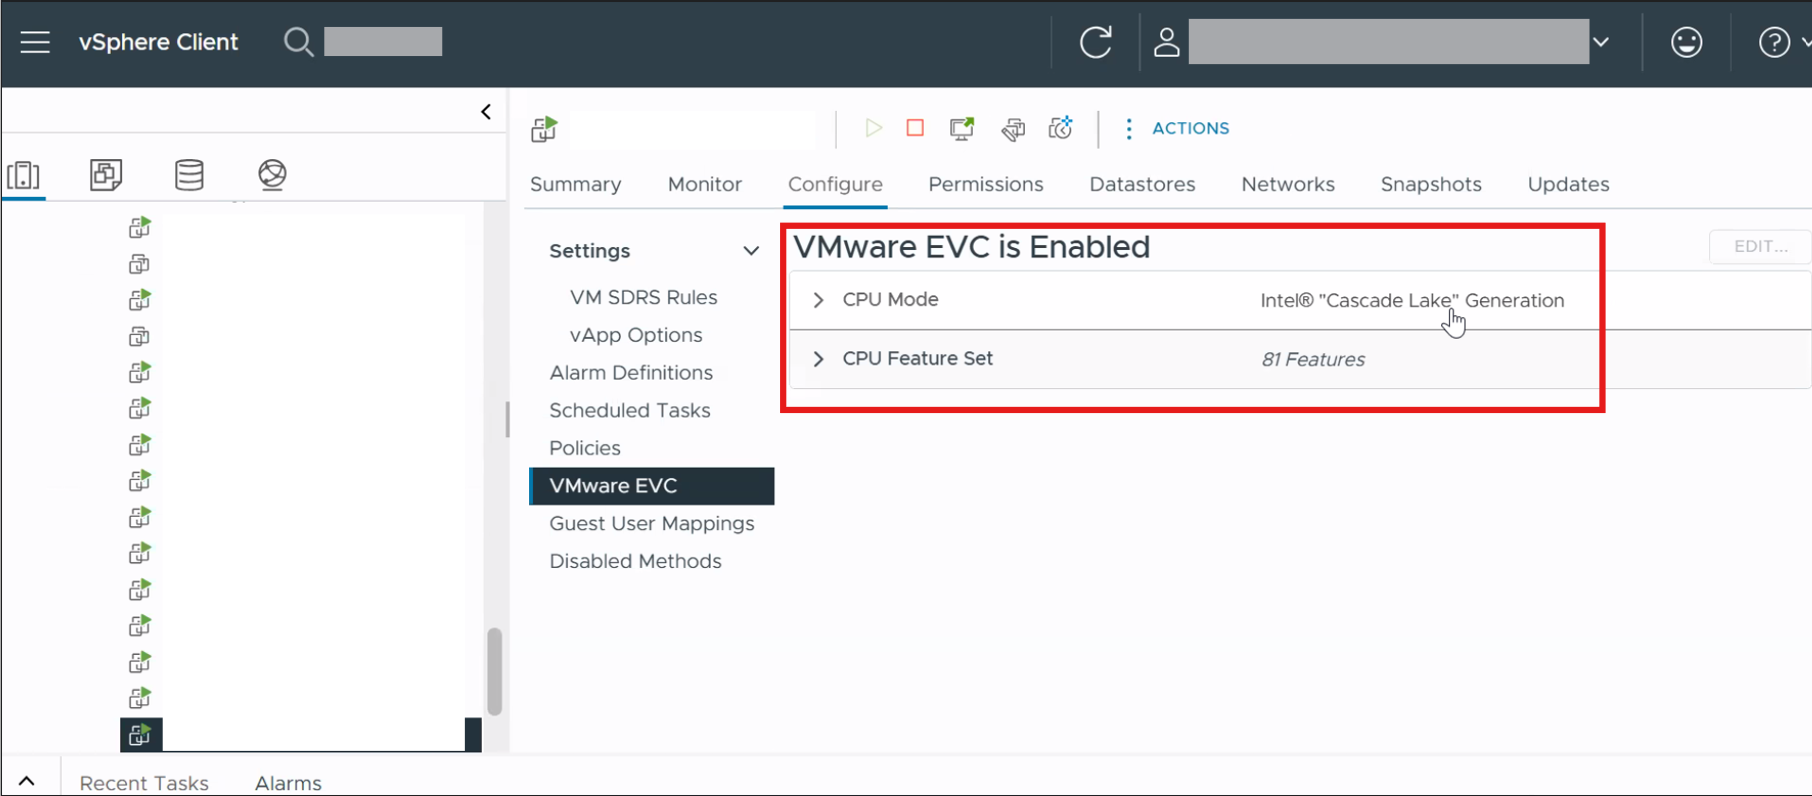This screenshot has width=1812, height=796.
Task: Expand the CPU Mode row
Action: [x=819, y=300]
